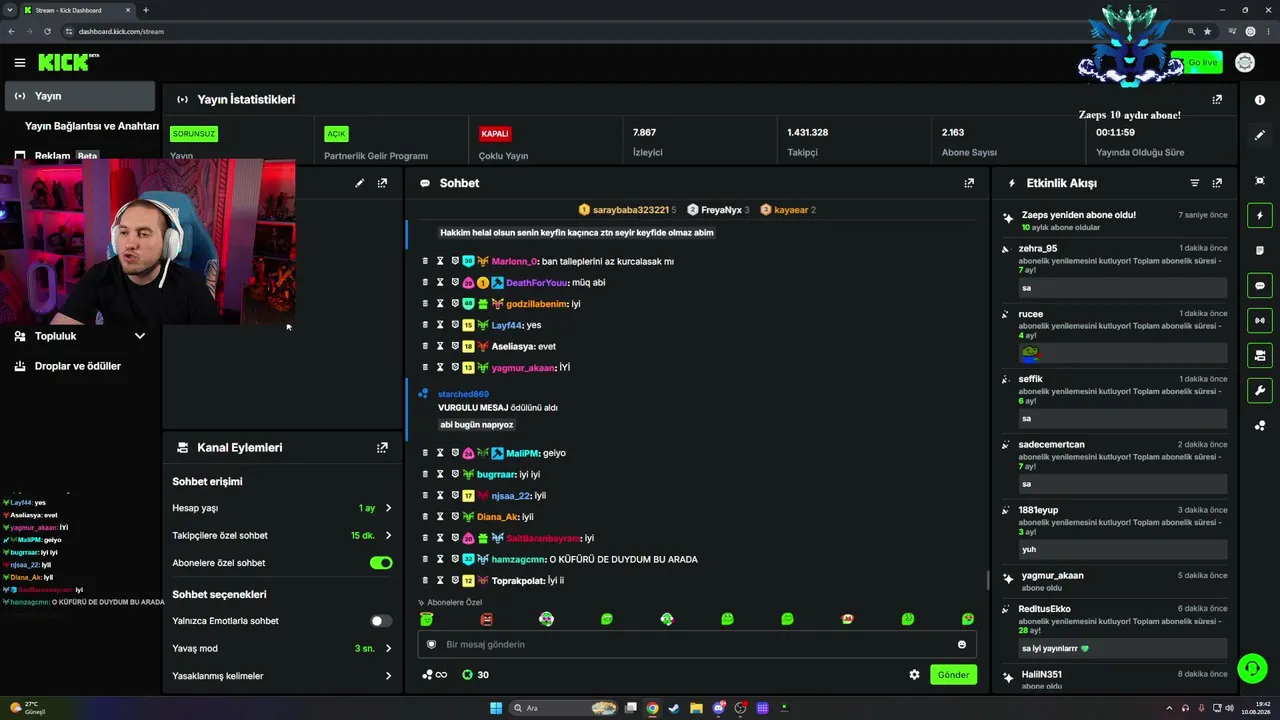Open the green support chat bubble

tap(1251, 667)
